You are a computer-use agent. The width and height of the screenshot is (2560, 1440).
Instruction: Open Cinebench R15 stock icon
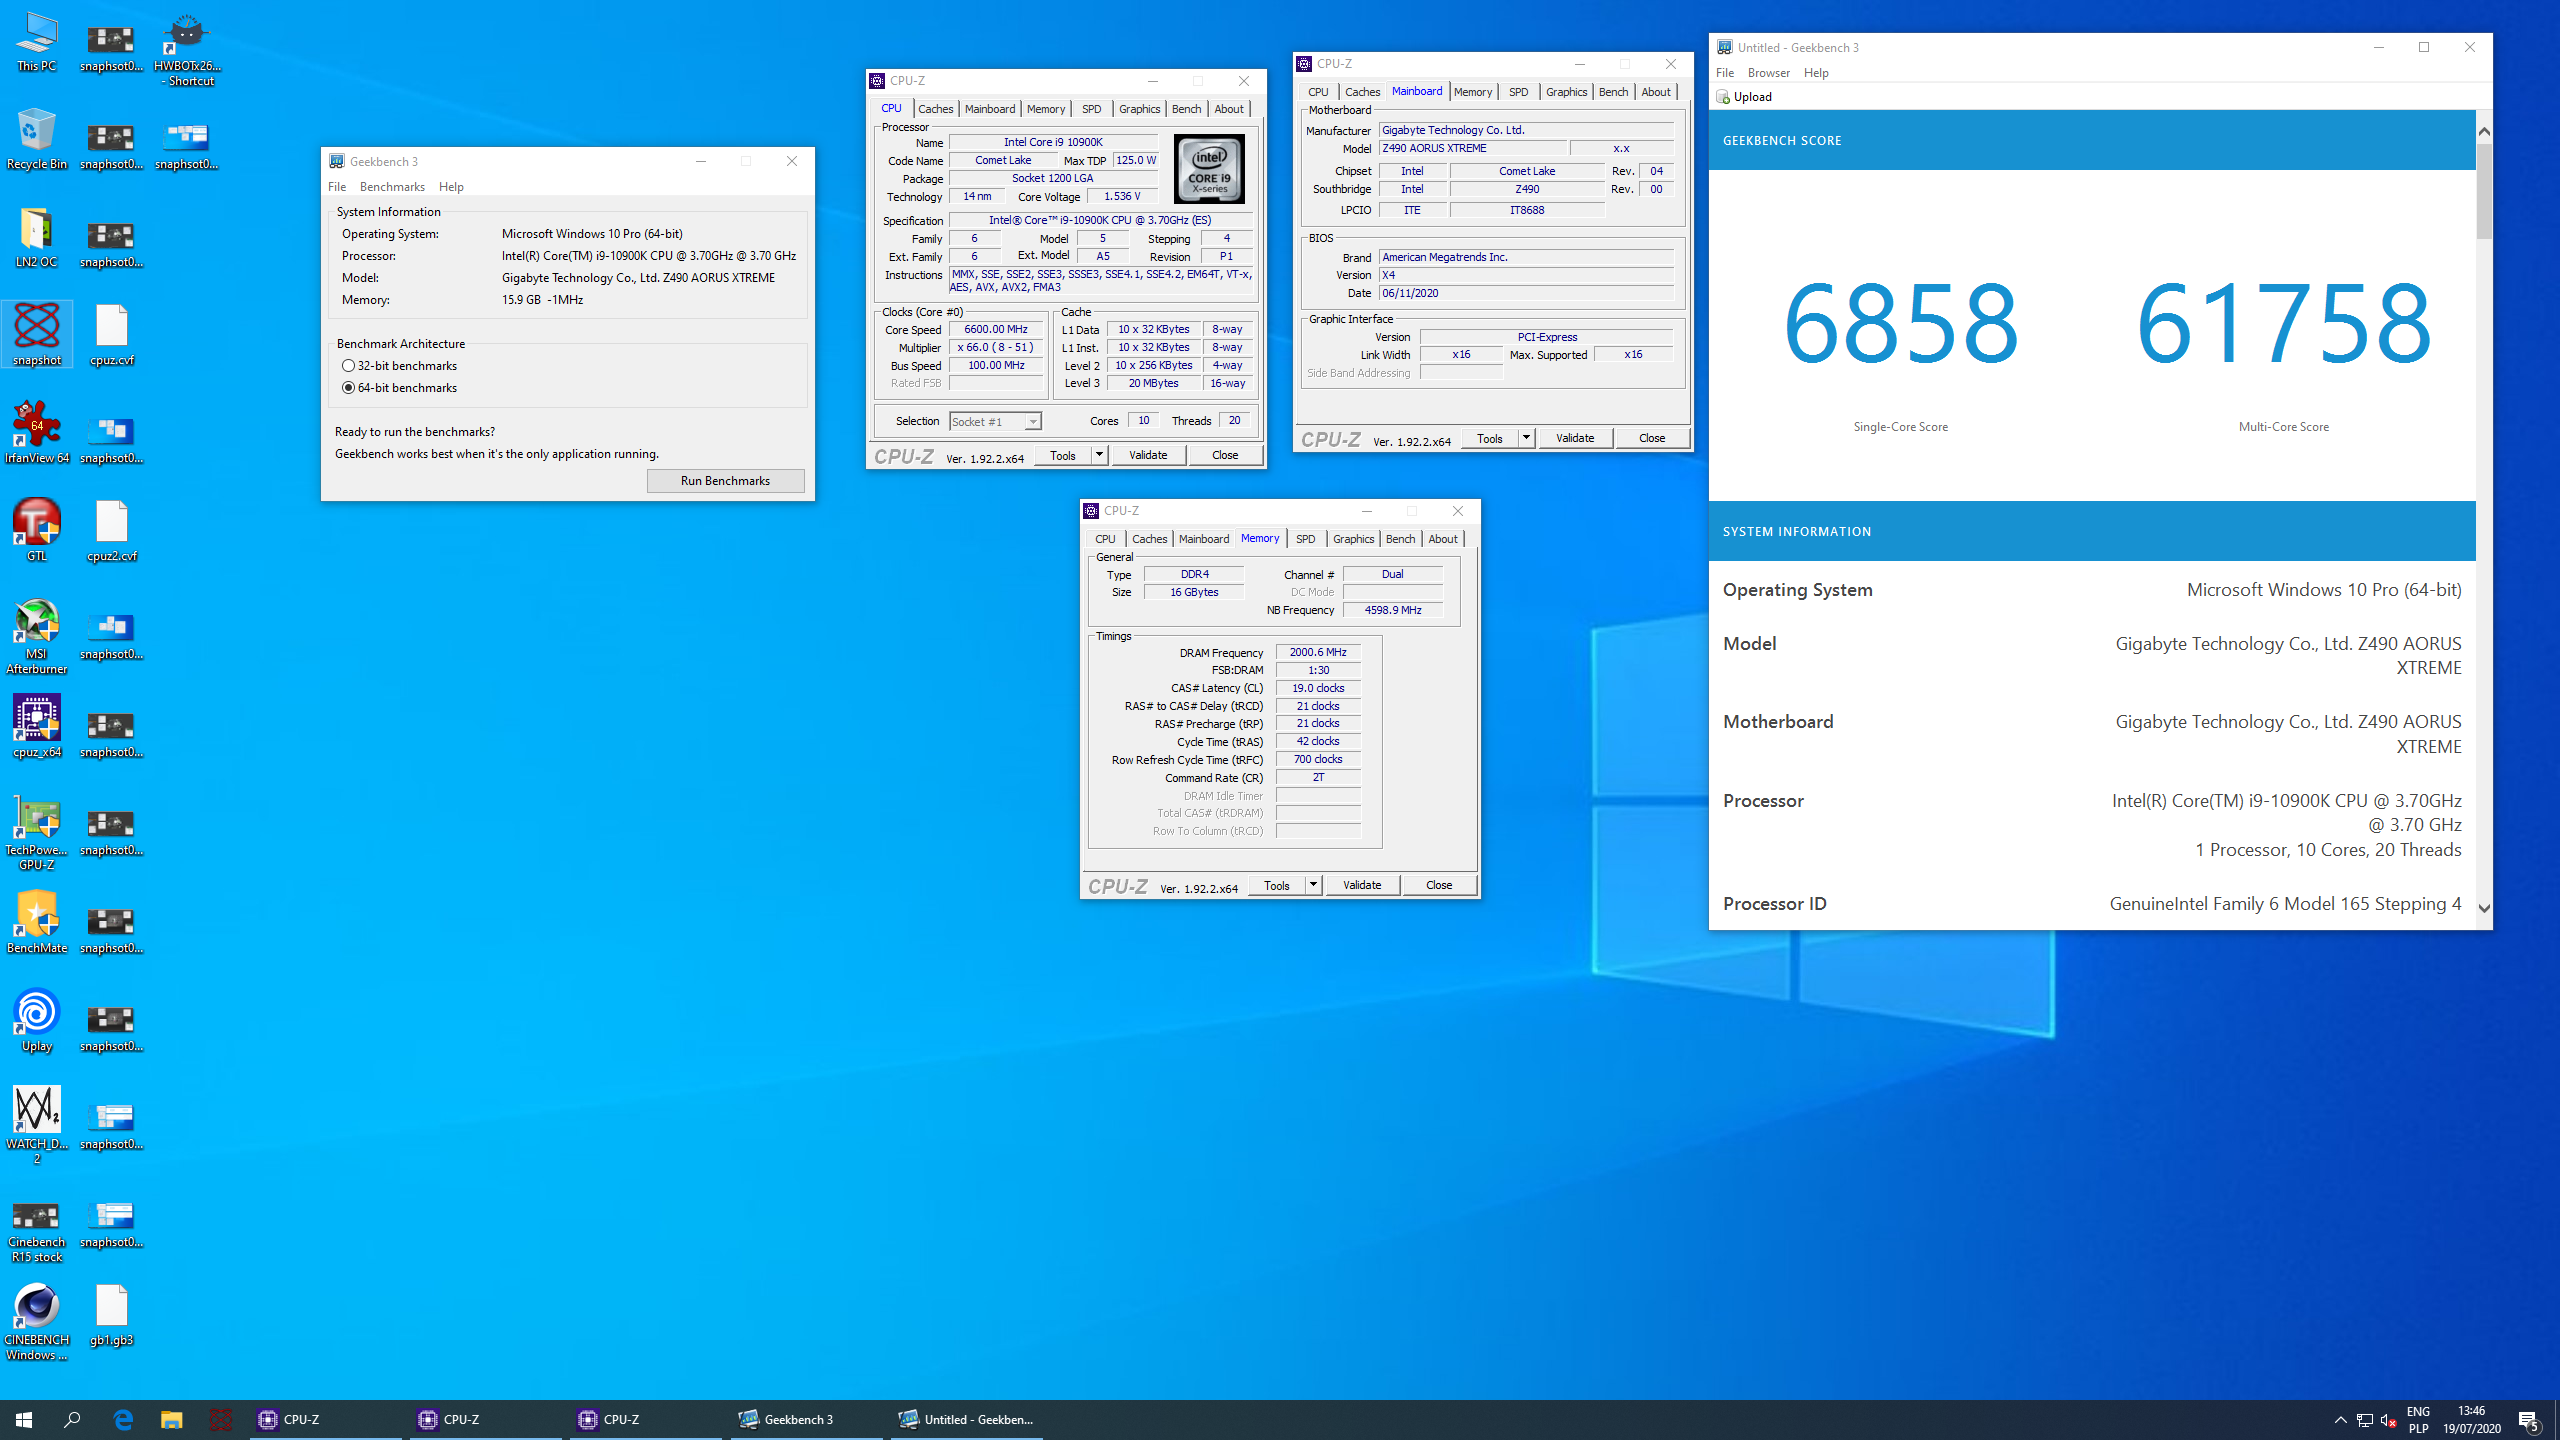37,1232
